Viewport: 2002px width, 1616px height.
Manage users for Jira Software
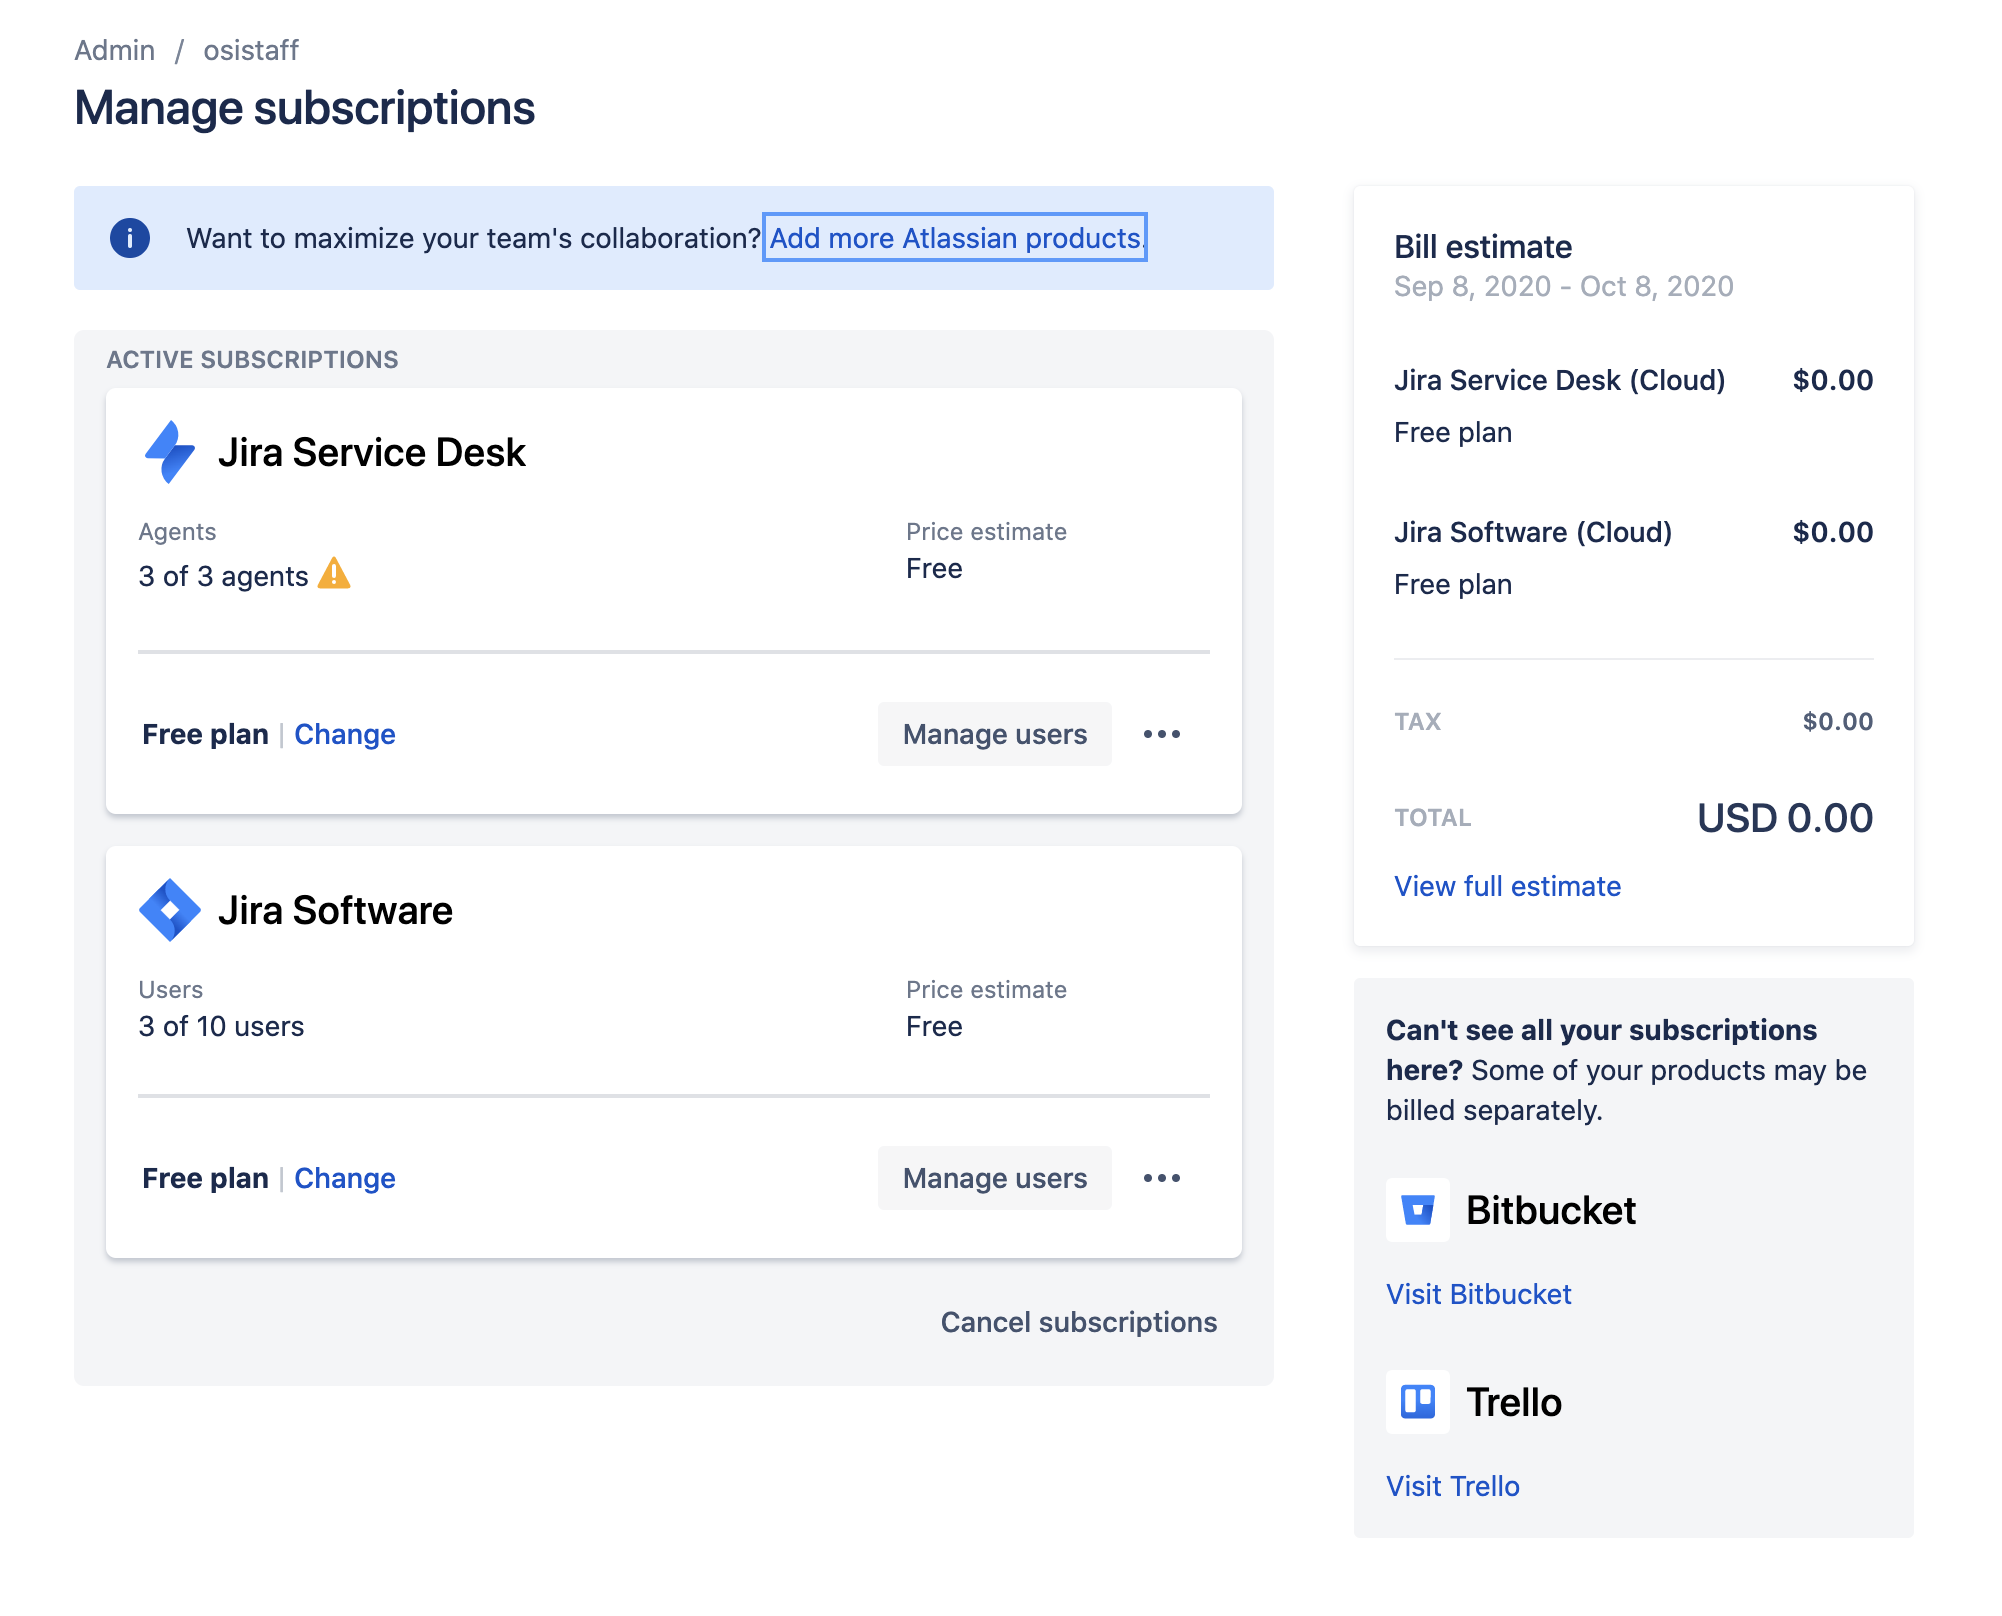coord(995,1178)
